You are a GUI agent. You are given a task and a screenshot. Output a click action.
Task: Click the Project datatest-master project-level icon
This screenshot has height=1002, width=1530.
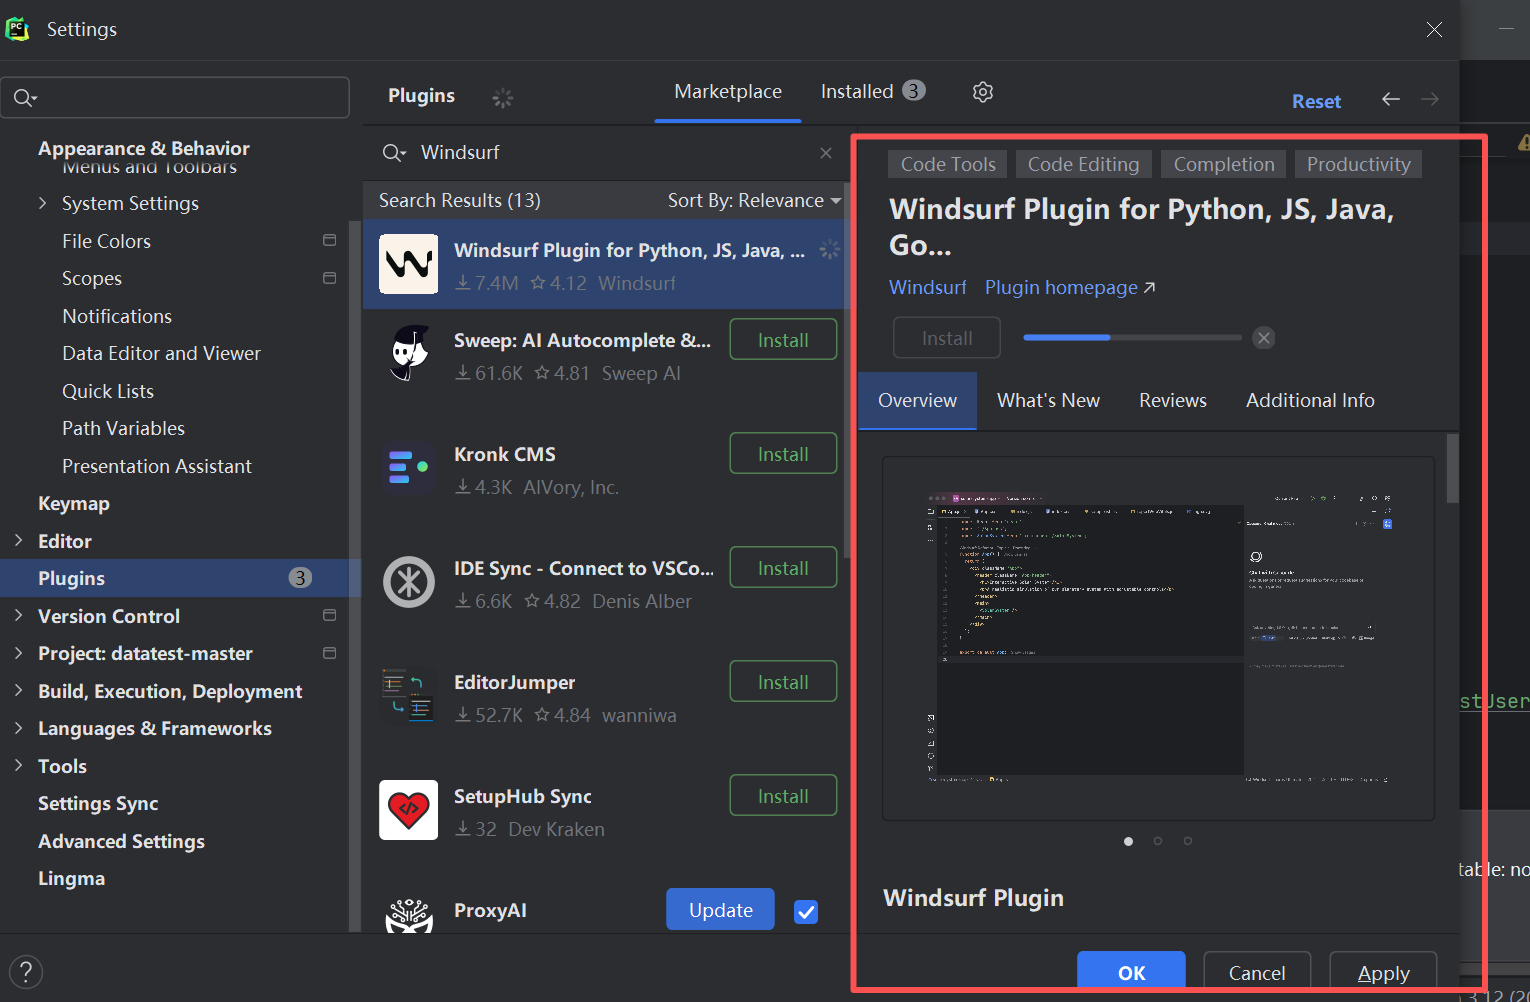click(x=329, y=653)
